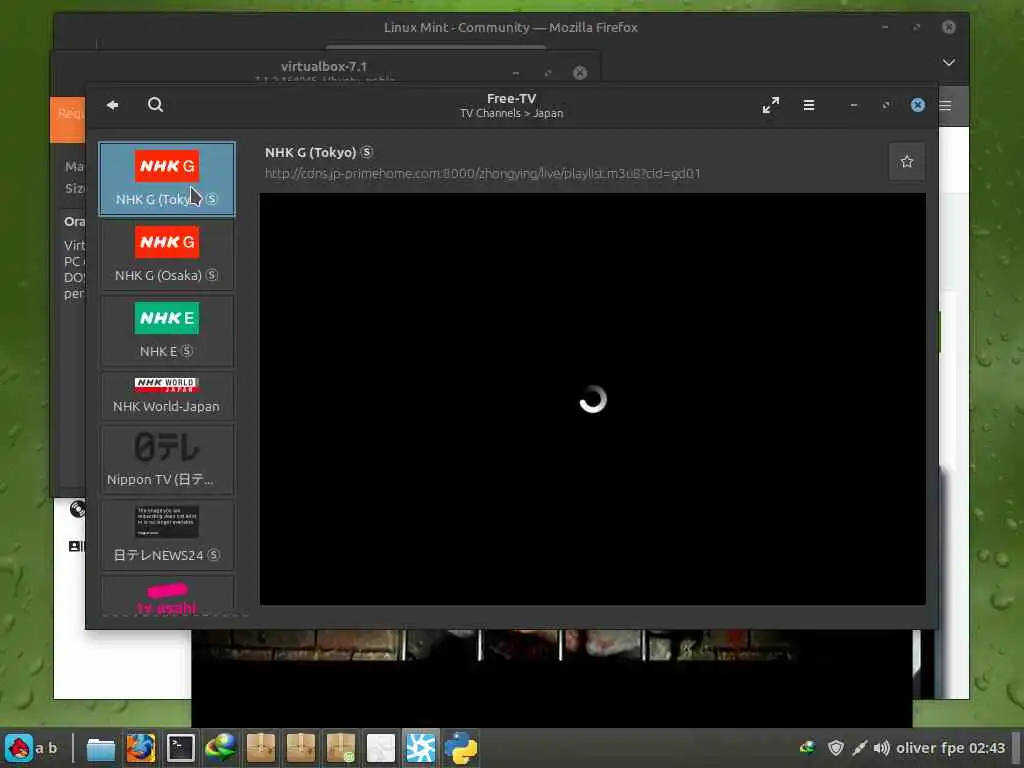Viewport: 1024px width, 768px height.
Task: Open the panel menu with the red bird icon
Action: tap(19, 748)
